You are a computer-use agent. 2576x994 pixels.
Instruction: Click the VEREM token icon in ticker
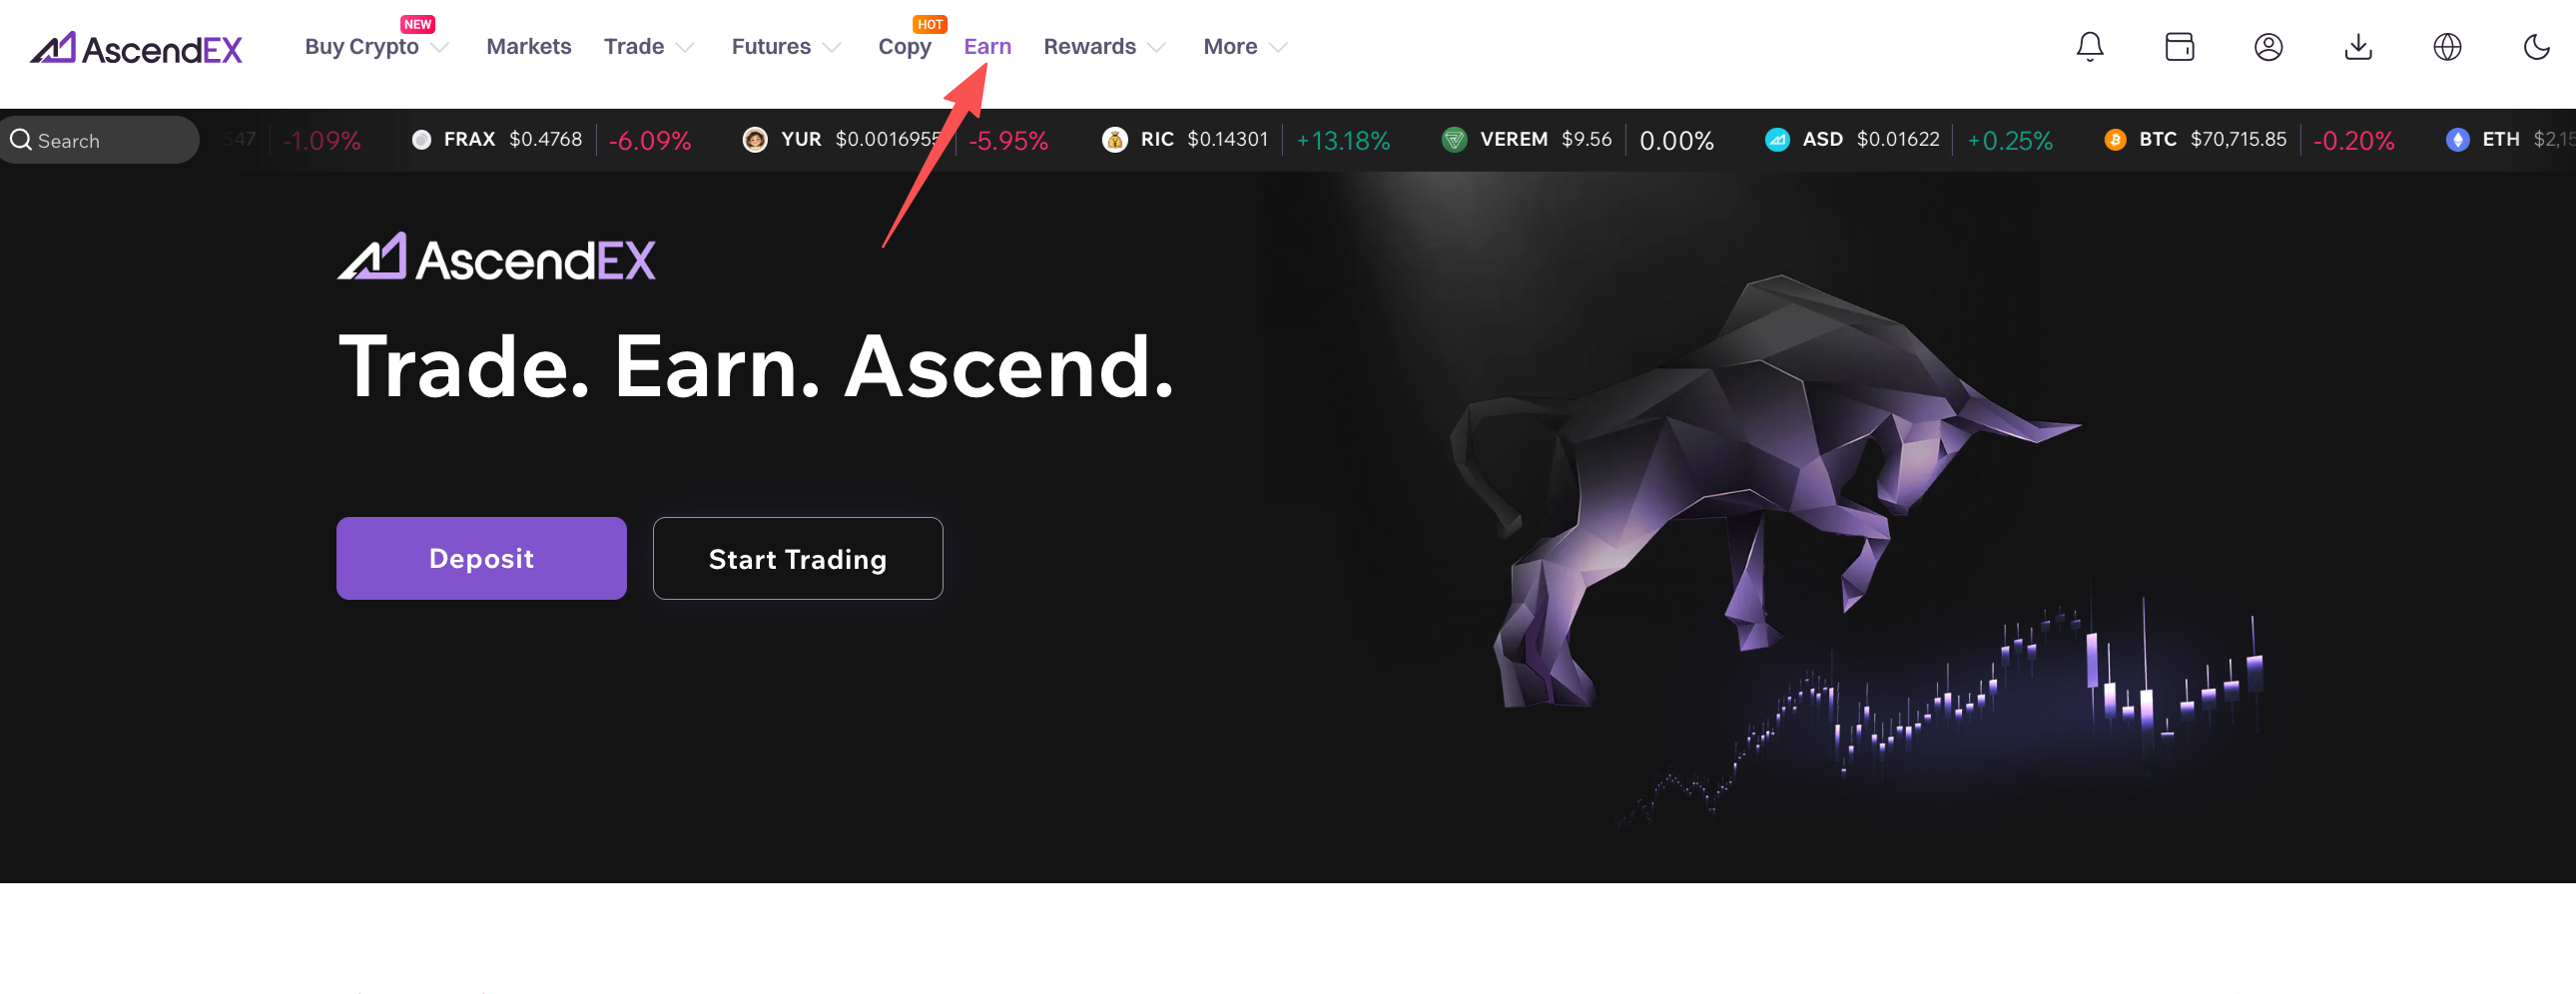pos(1454,140)
